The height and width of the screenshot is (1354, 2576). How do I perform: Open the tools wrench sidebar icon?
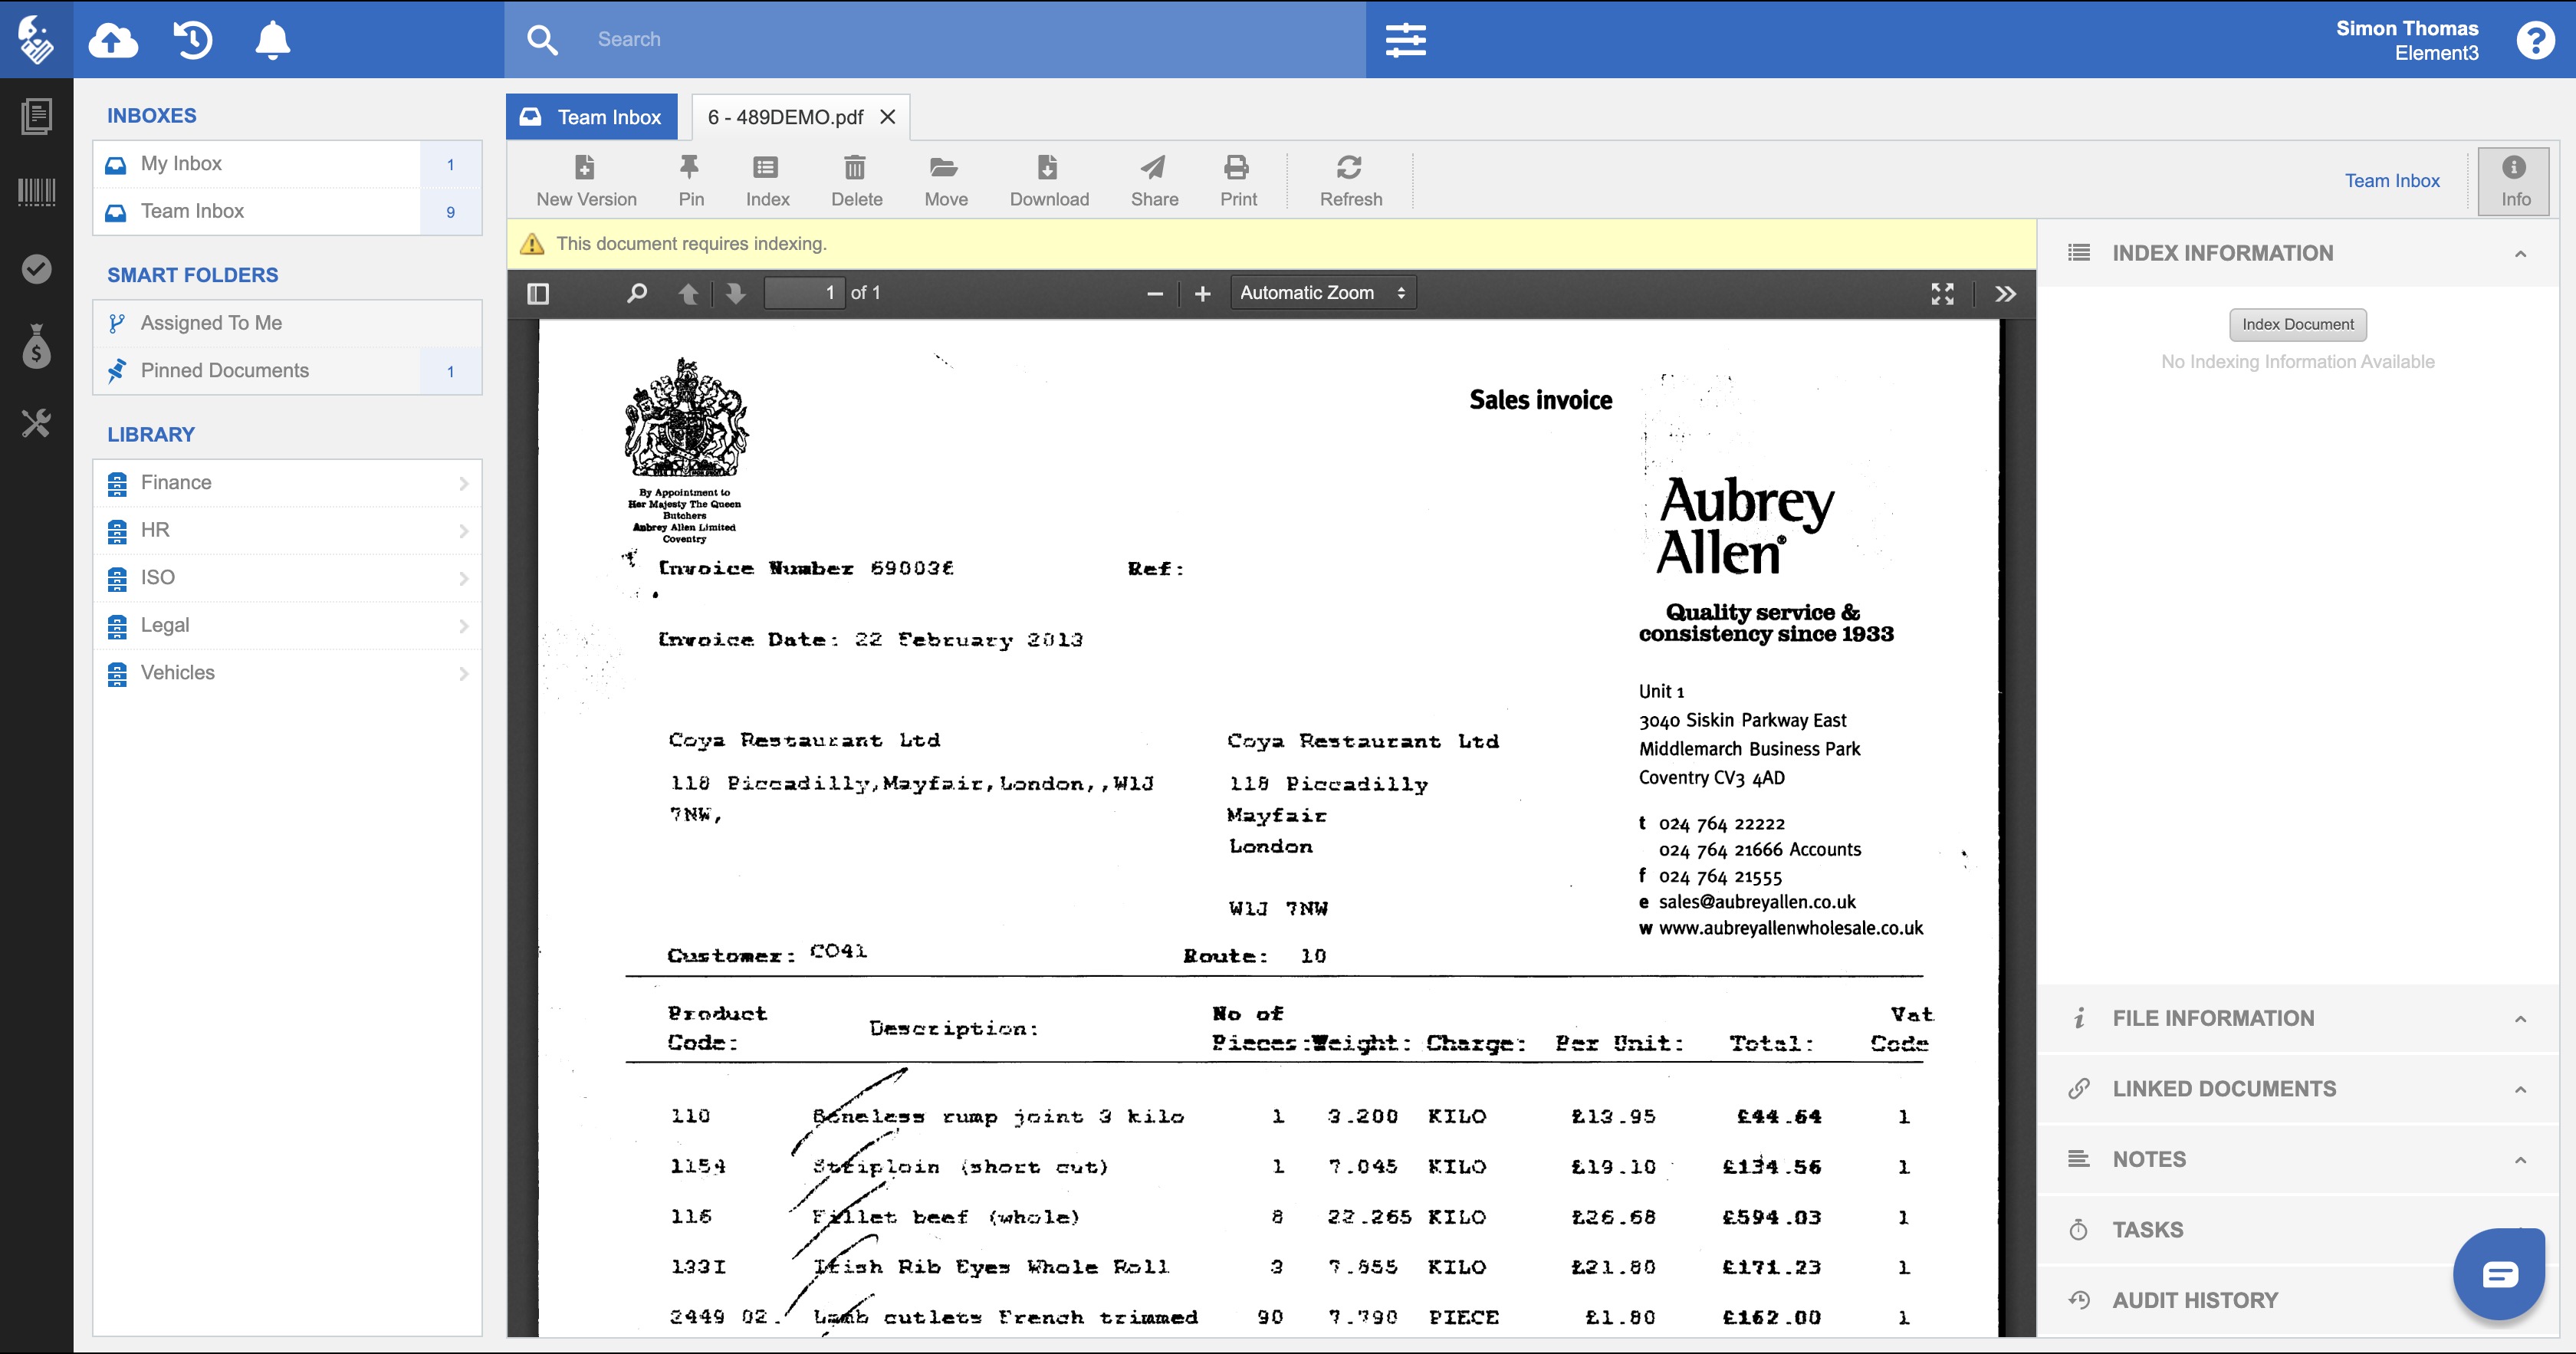point(37,423)
